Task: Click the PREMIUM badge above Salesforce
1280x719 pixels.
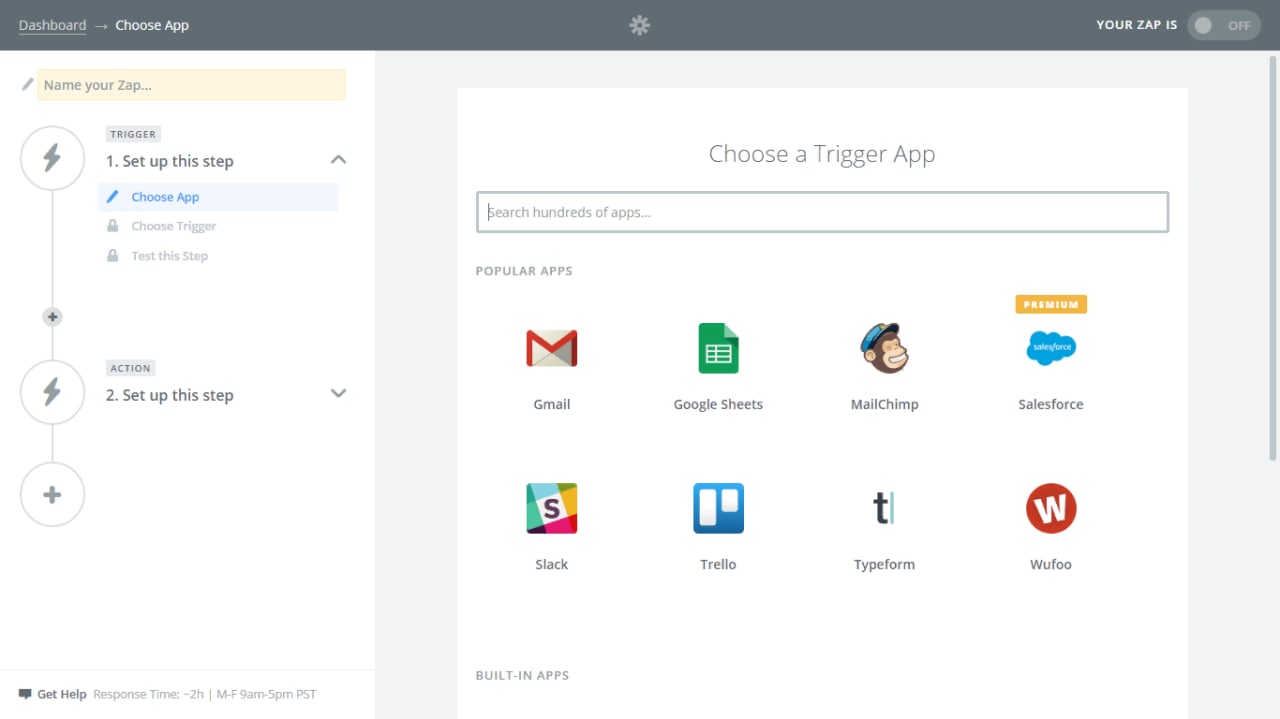Action: (1051, 304)
